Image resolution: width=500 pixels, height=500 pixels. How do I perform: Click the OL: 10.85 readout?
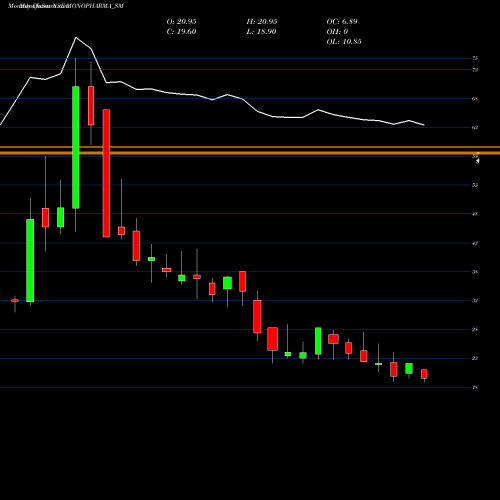click(x=344, y=42)
